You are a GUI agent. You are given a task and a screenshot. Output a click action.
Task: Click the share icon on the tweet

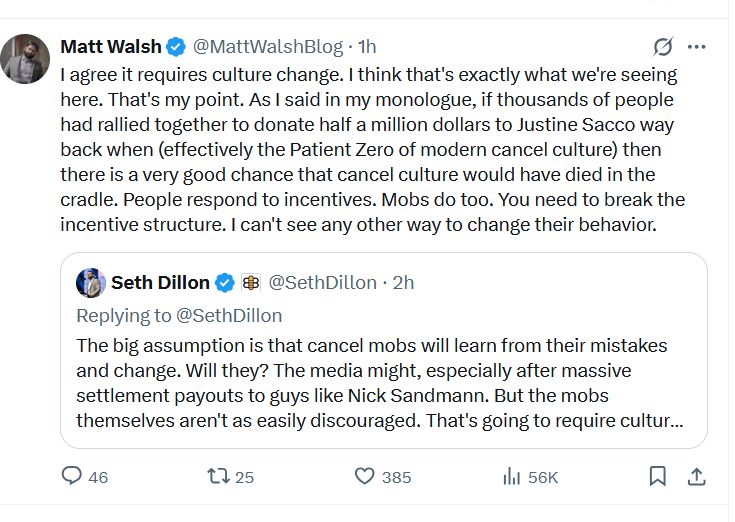[x=696, y=476]
